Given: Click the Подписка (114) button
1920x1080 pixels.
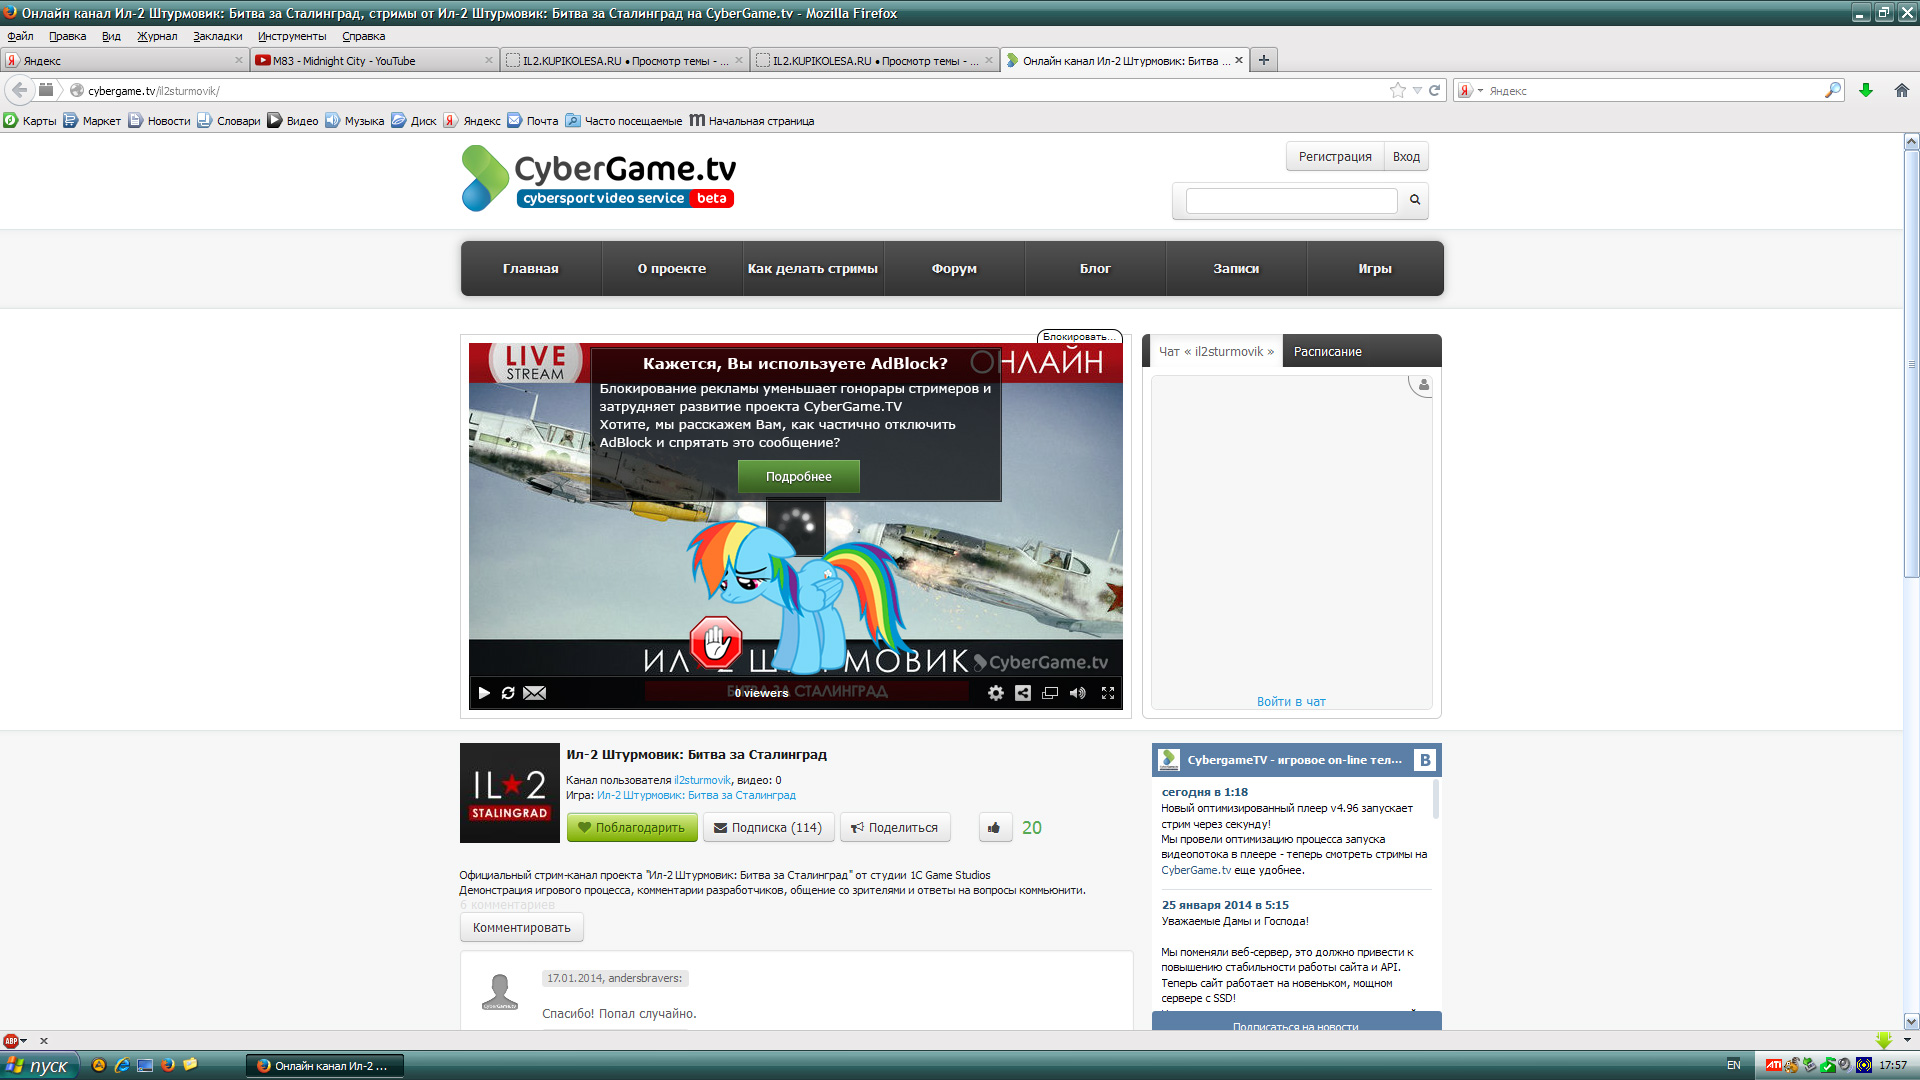Looking at the screenshot, I should pyautogui.click(x=768, y=828).
